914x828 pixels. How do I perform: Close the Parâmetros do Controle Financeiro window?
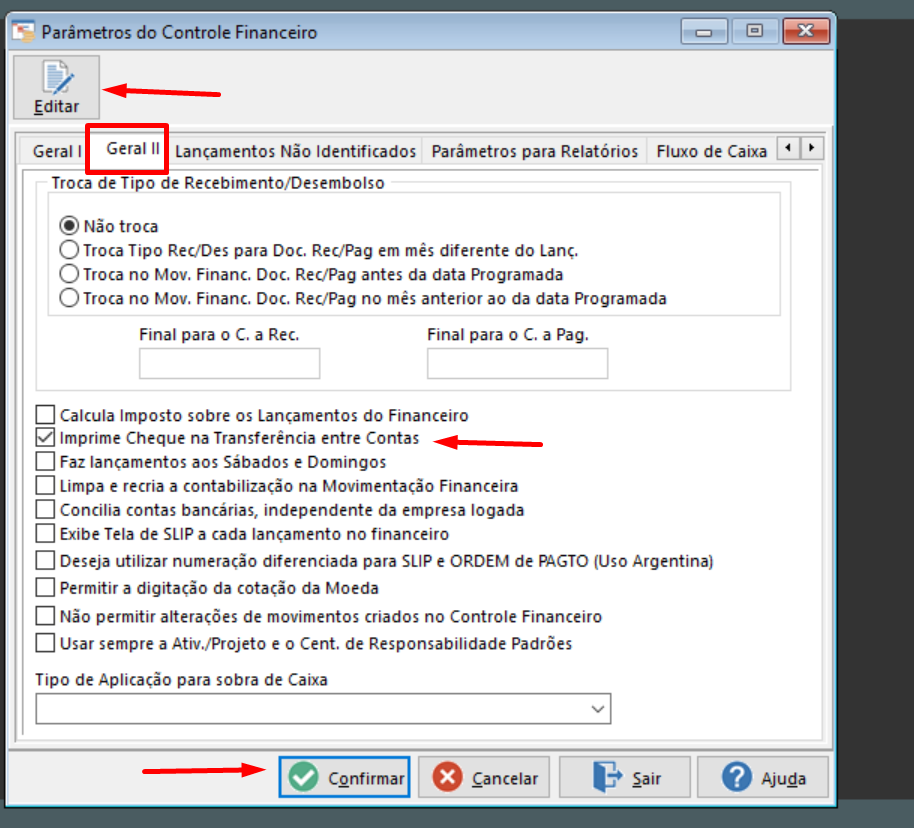coord(806,31)
